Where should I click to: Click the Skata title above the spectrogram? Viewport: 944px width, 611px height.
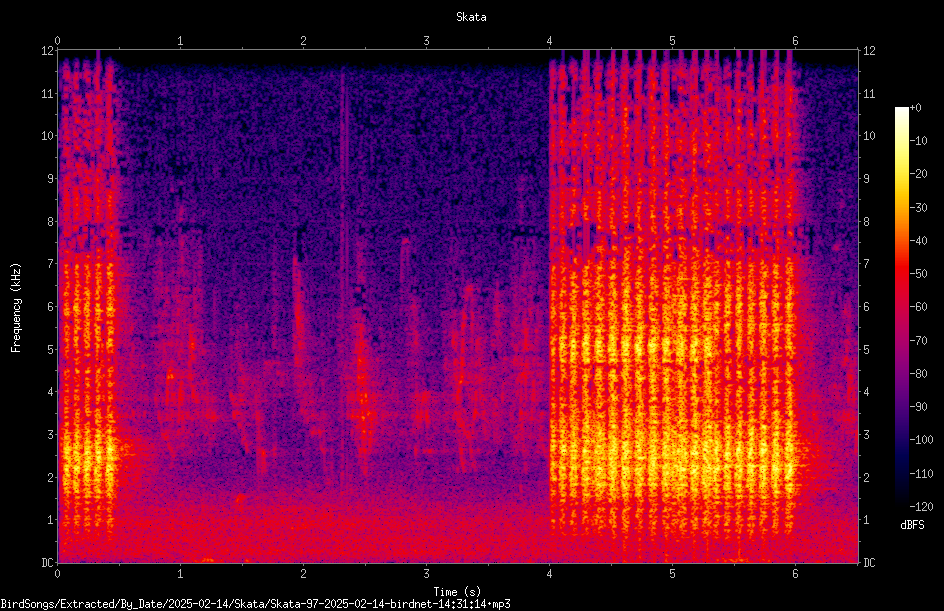(471, 17)
